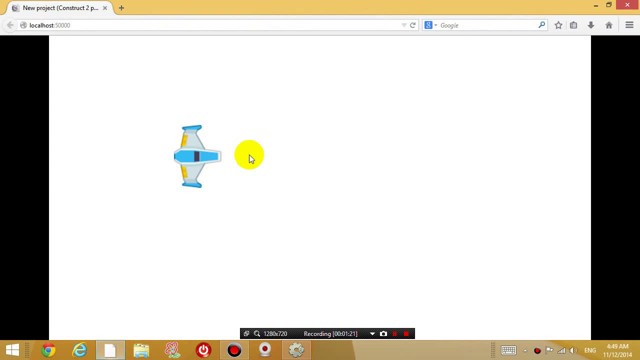Open the Firefox downloads arrow
The width and height of the screenshot is (640, 360).
coord(591,25)
